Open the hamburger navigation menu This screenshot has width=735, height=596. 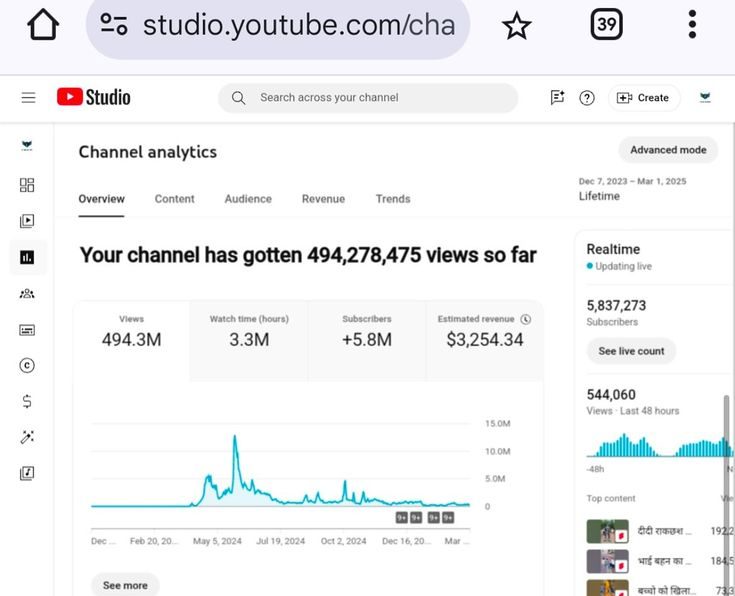coord(29,98)
